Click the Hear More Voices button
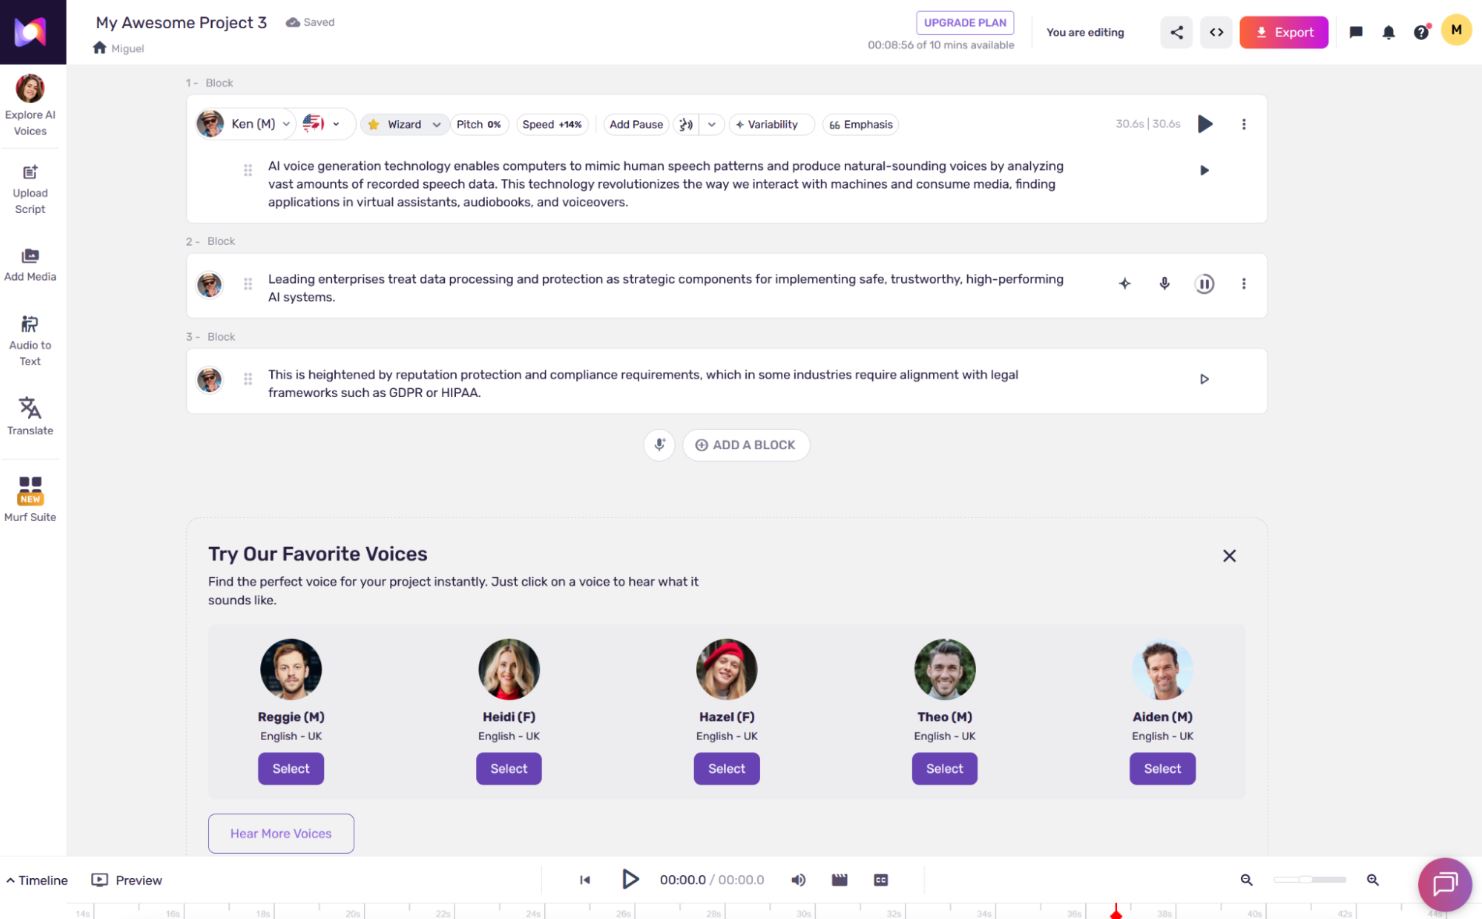This screenshot has width=1482, height=919. coord(281,833)
